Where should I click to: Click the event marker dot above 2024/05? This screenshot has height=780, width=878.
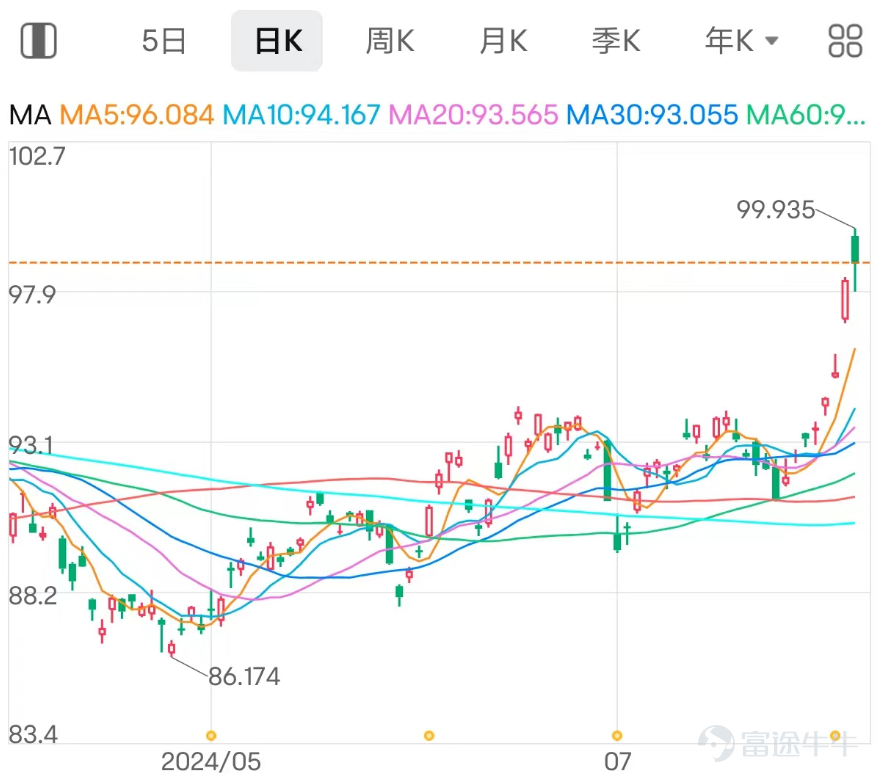click(211, 735)
